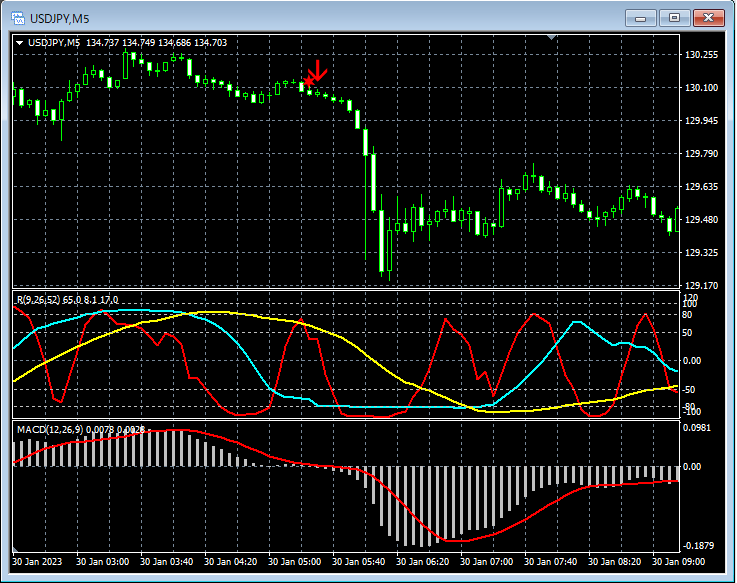Click the 130.100 level on the price scale
The image size is (737, 583).
point(703,88)
